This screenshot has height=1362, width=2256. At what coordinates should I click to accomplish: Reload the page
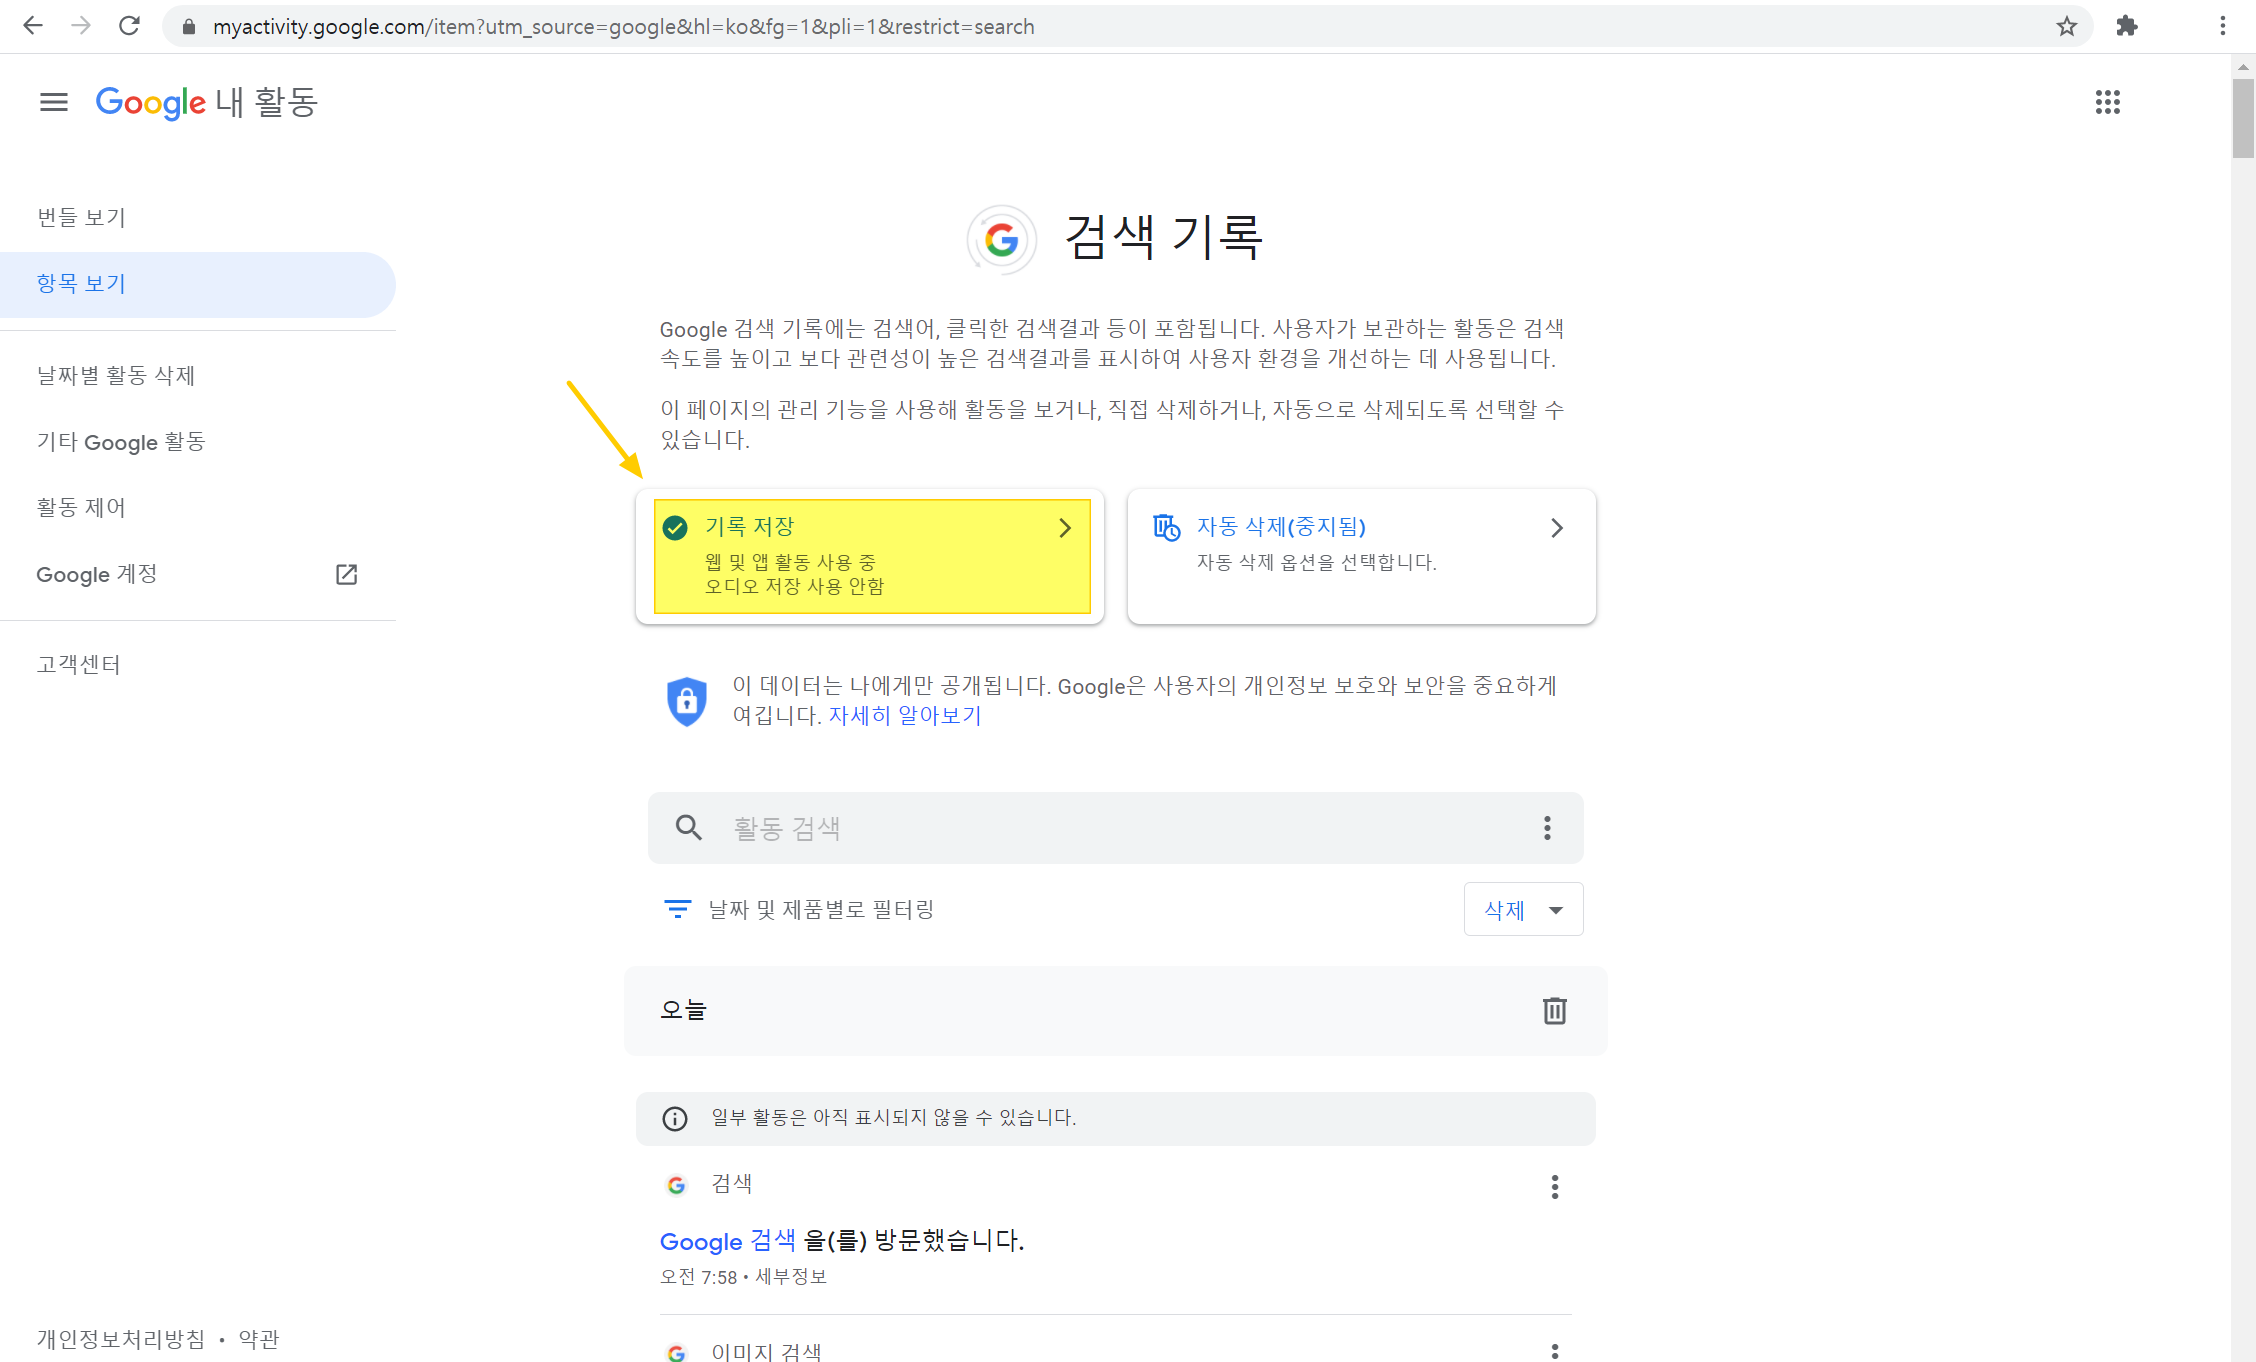129,27
